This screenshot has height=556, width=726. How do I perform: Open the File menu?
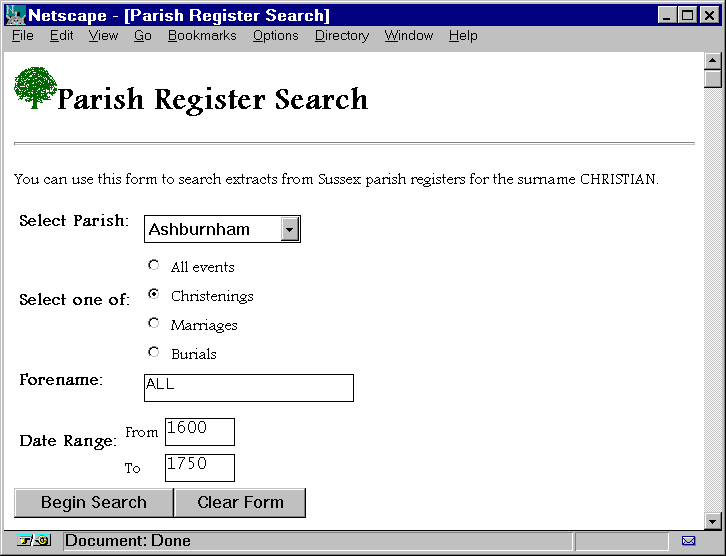23,36
